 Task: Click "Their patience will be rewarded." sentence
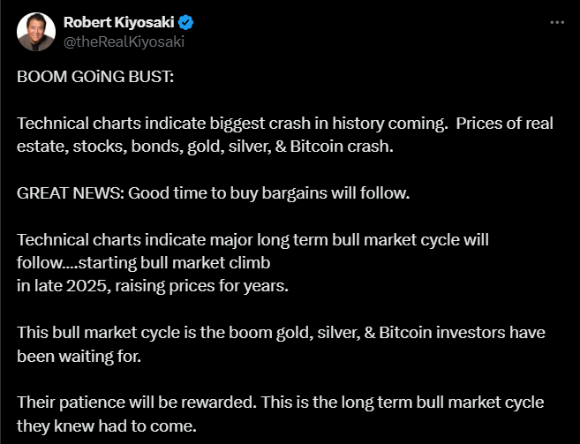tap(137, 403)
